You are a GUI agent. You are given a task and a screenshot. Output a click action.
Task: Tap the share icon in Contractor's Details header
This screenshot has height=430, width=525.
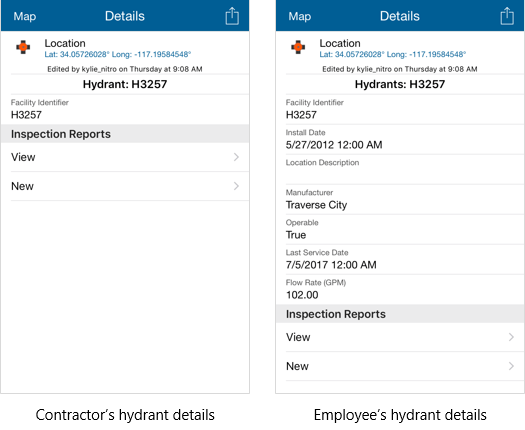pyautogui.click(x=232, y=16)
